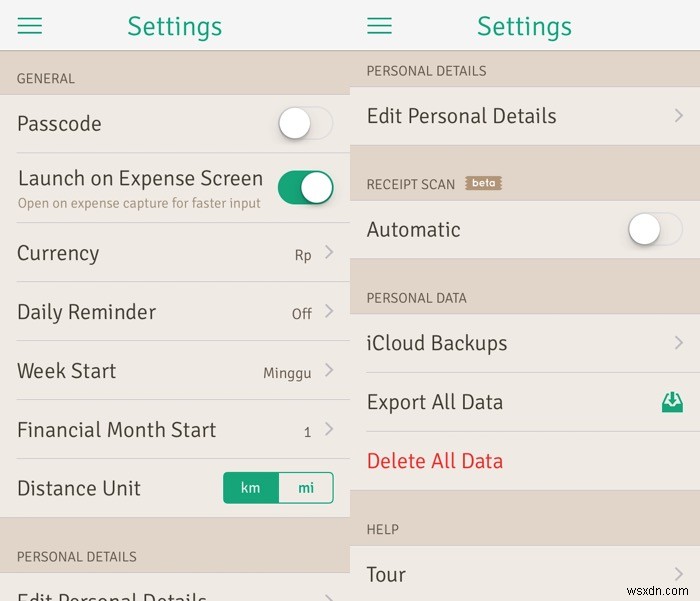The width and height of the screenshot is (700, 601).
Task: Tap the Export All Data label
Action: click(x=435, y=402)
